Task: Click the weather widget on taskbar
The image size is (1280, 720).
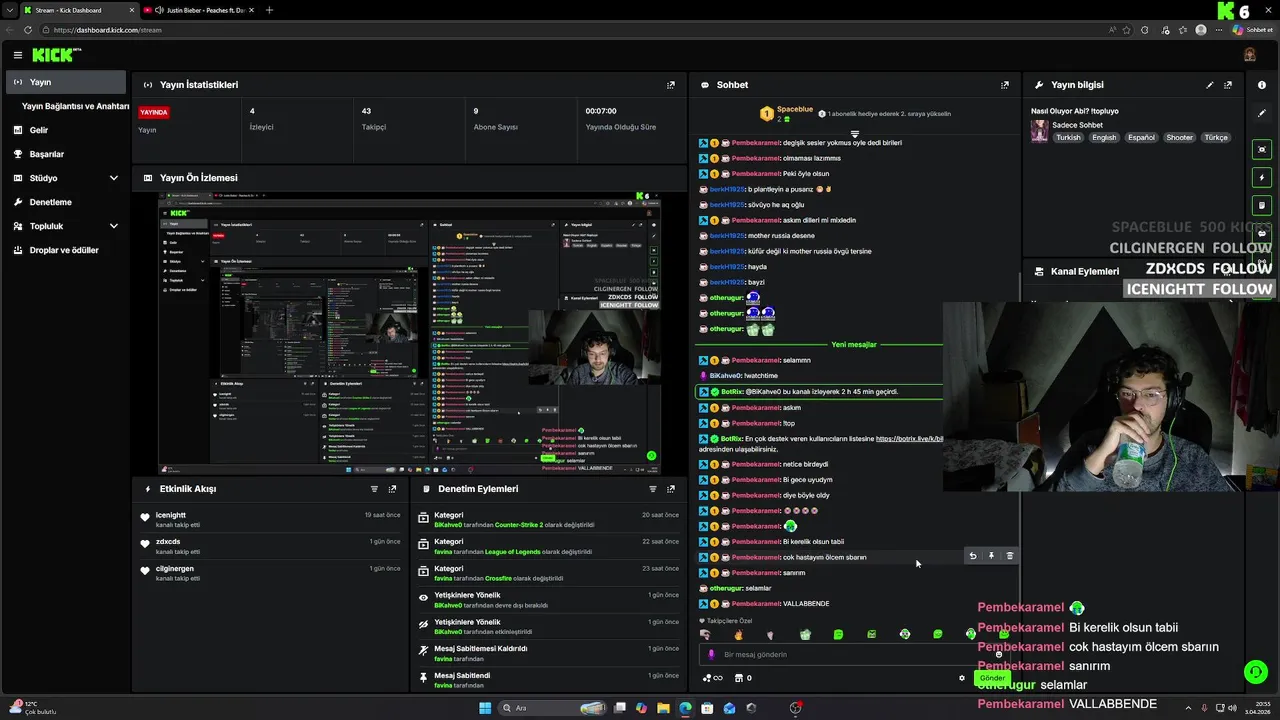Action: point(32,708)
